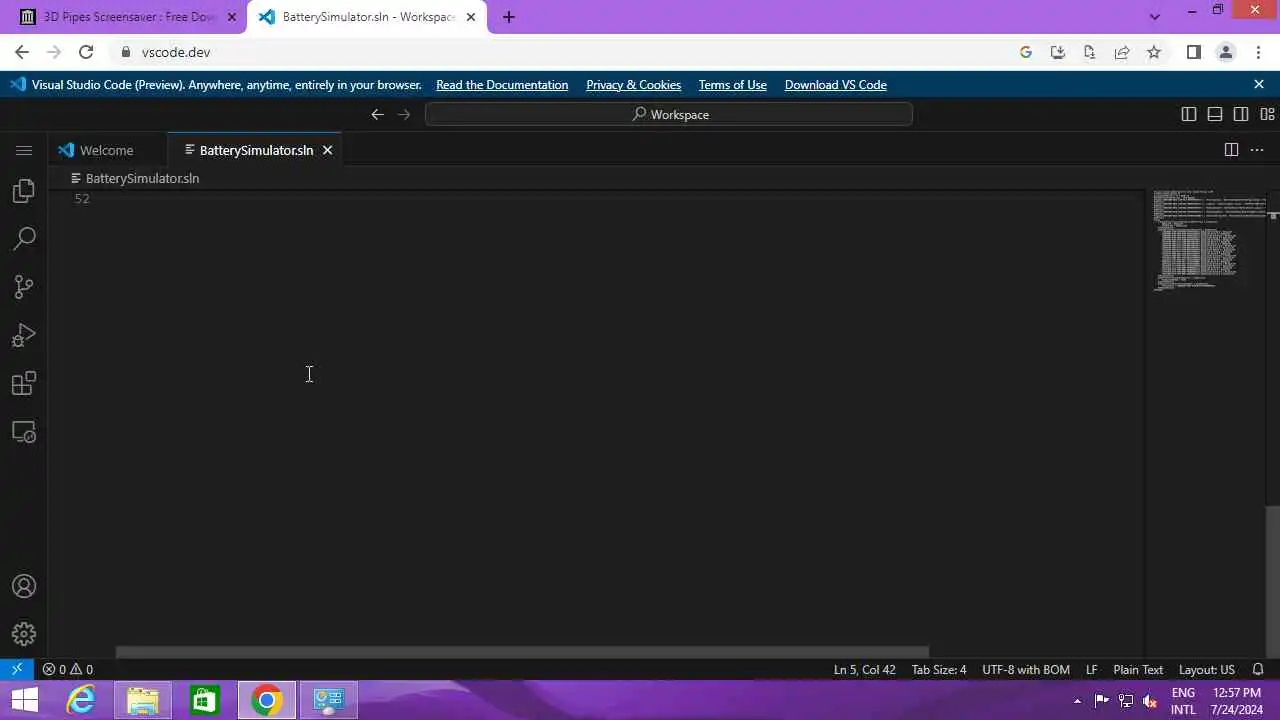Click the vscode.dev address bar

pyautogui.click(x=560, y=52)
